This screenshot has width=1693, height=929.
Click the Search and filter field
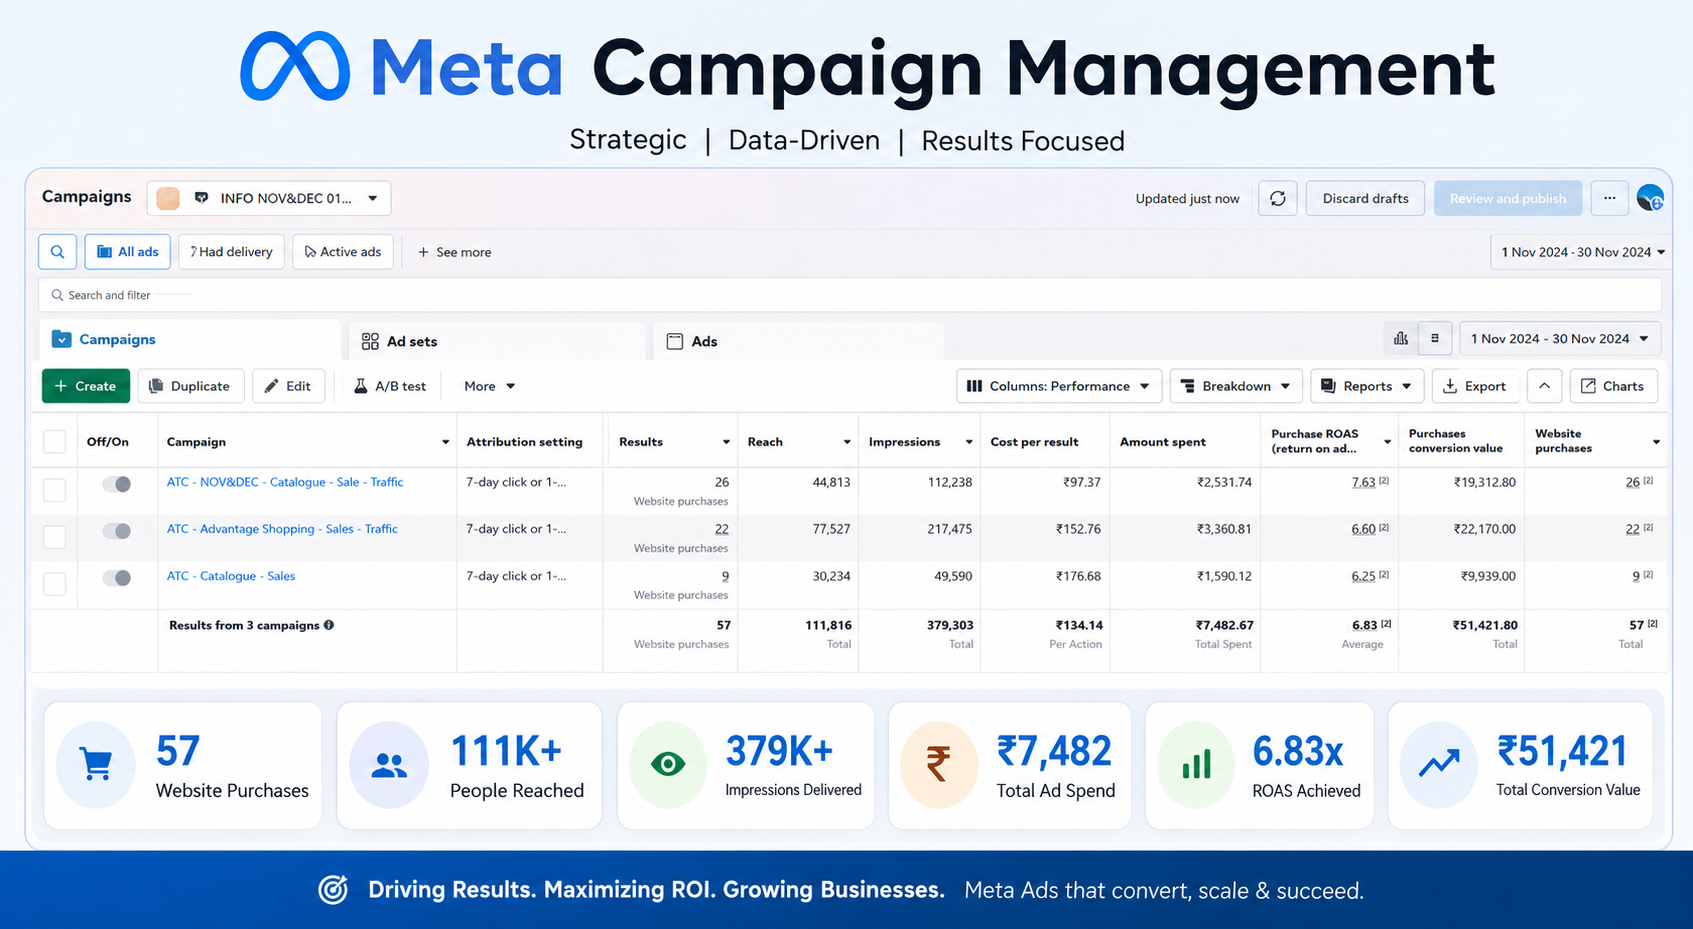coord(850,295)
